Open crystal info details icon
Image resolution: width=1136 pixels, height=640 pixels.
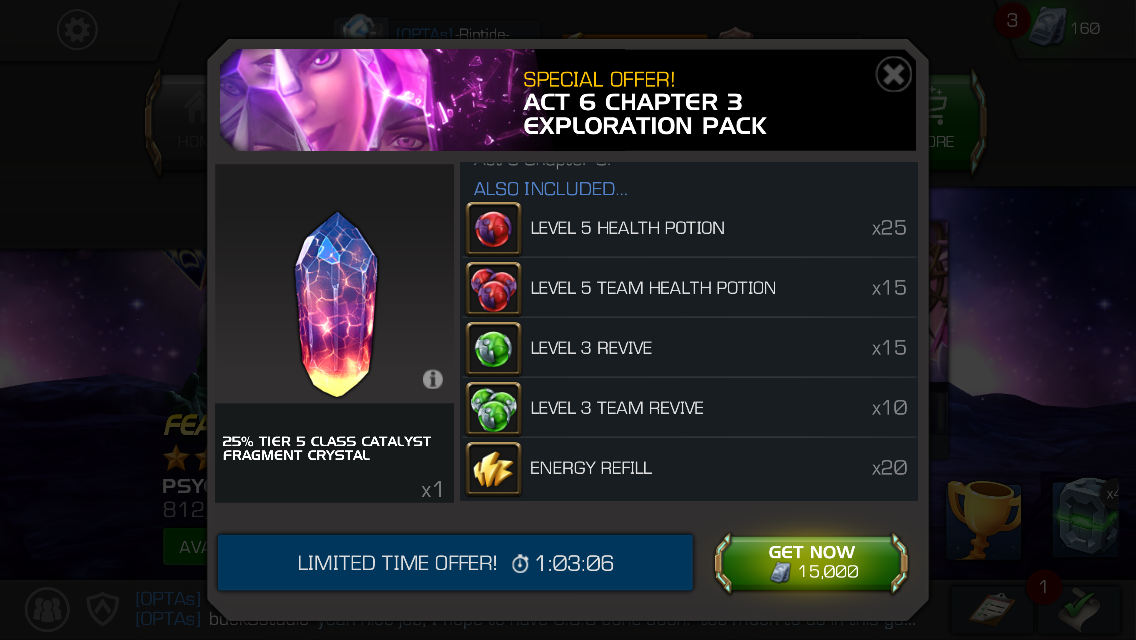[x=433, y=379]
